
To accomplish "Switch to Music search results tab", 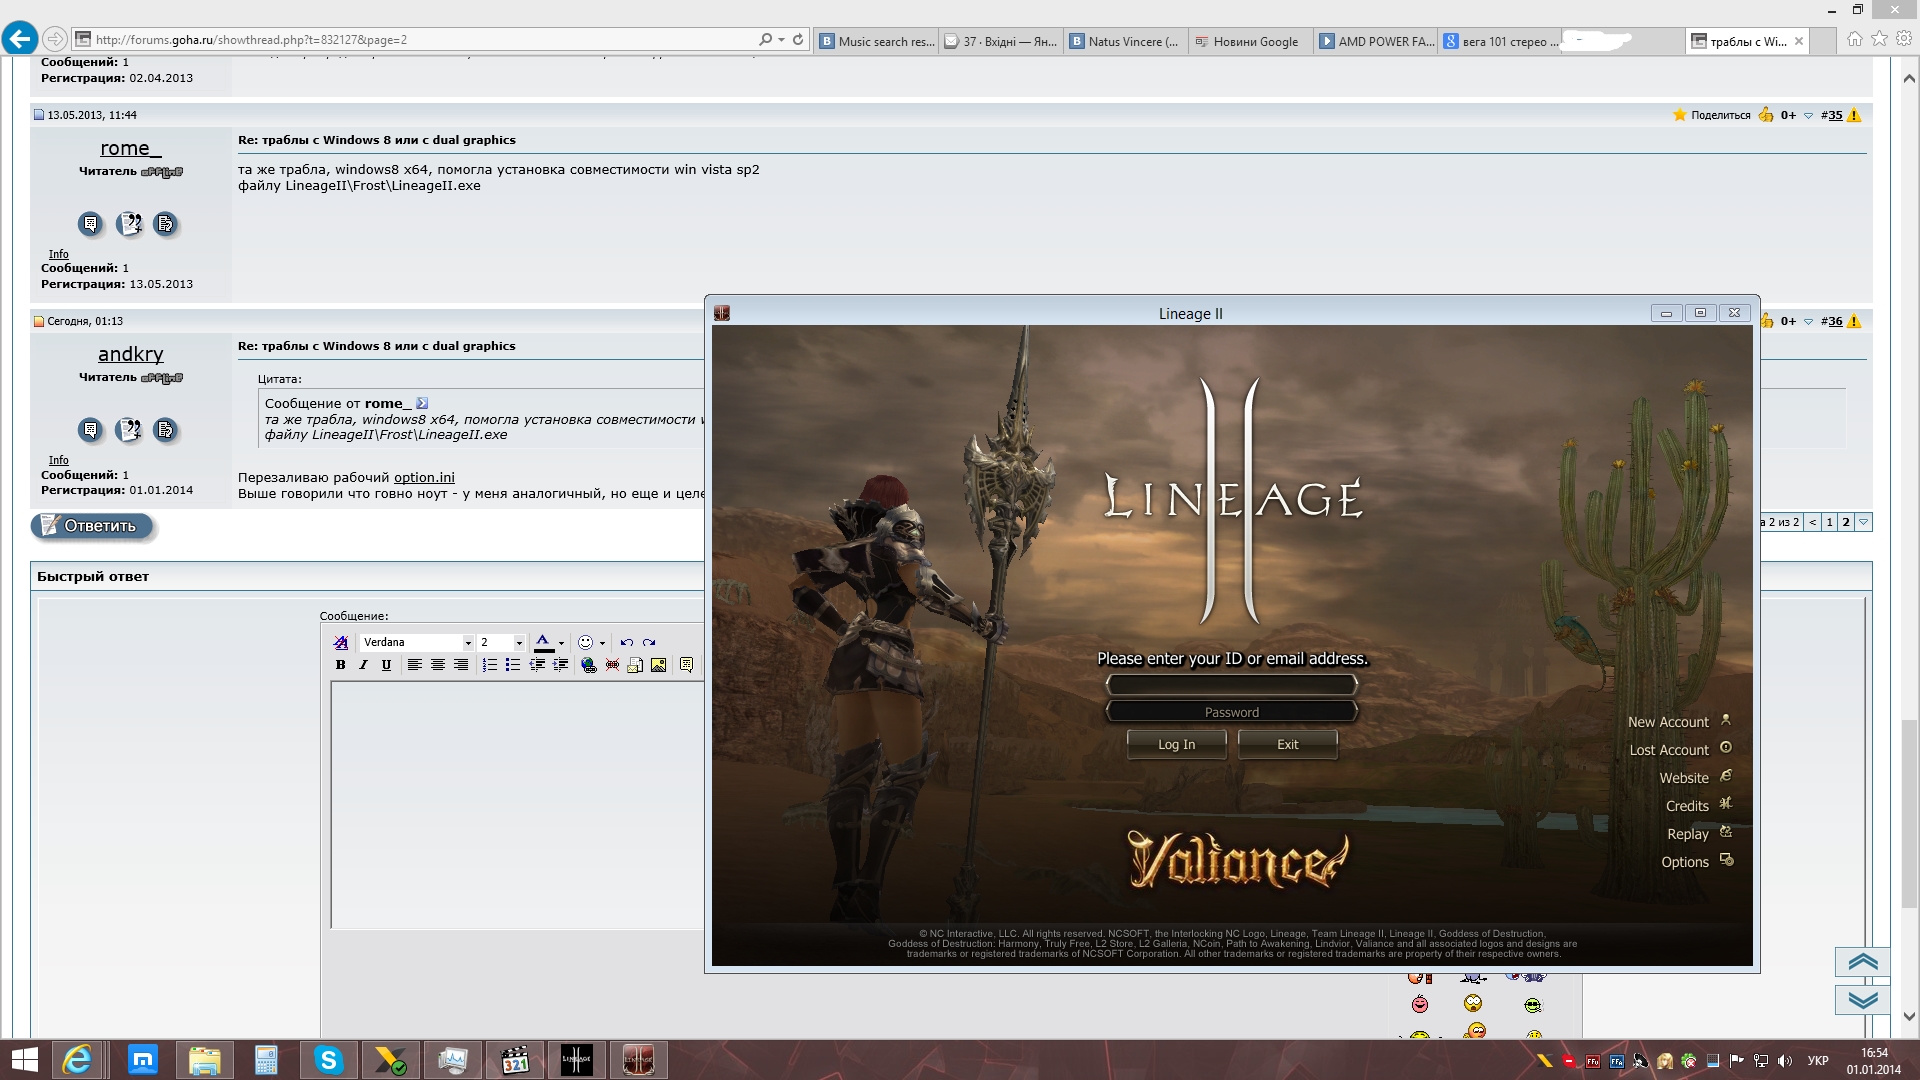I will 877,41.
